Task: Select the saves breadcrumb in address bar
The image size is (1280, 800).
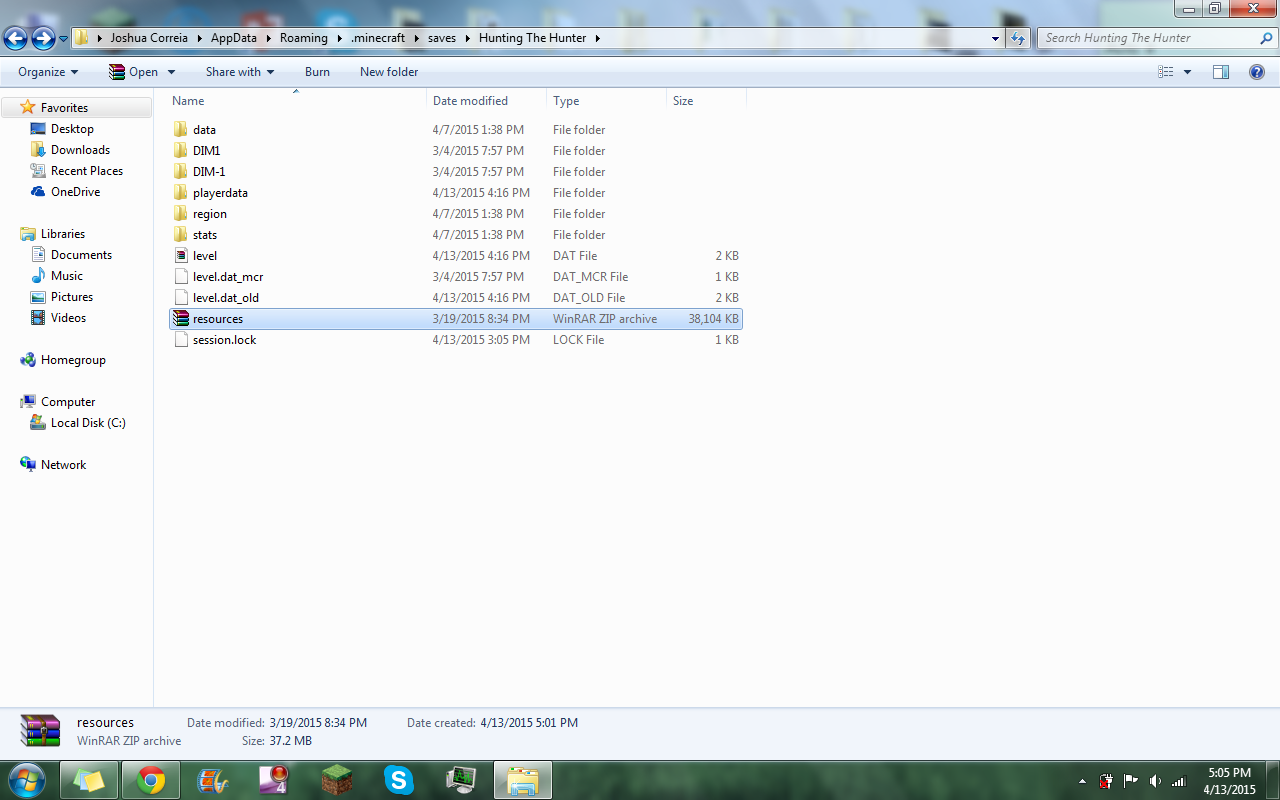Action: [x=441, y=38]
